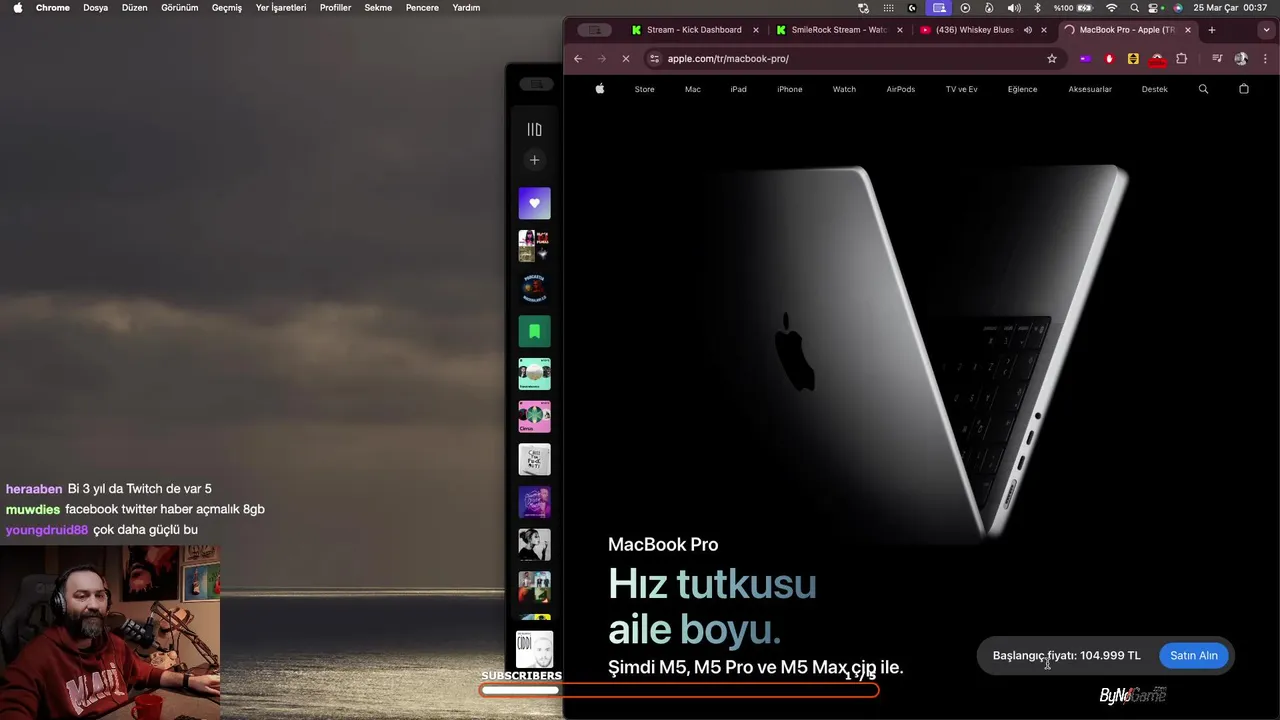Close the Stream - Kick Dashboard tab
This screenshot has width=1280, height=720.
pos(756,30)
